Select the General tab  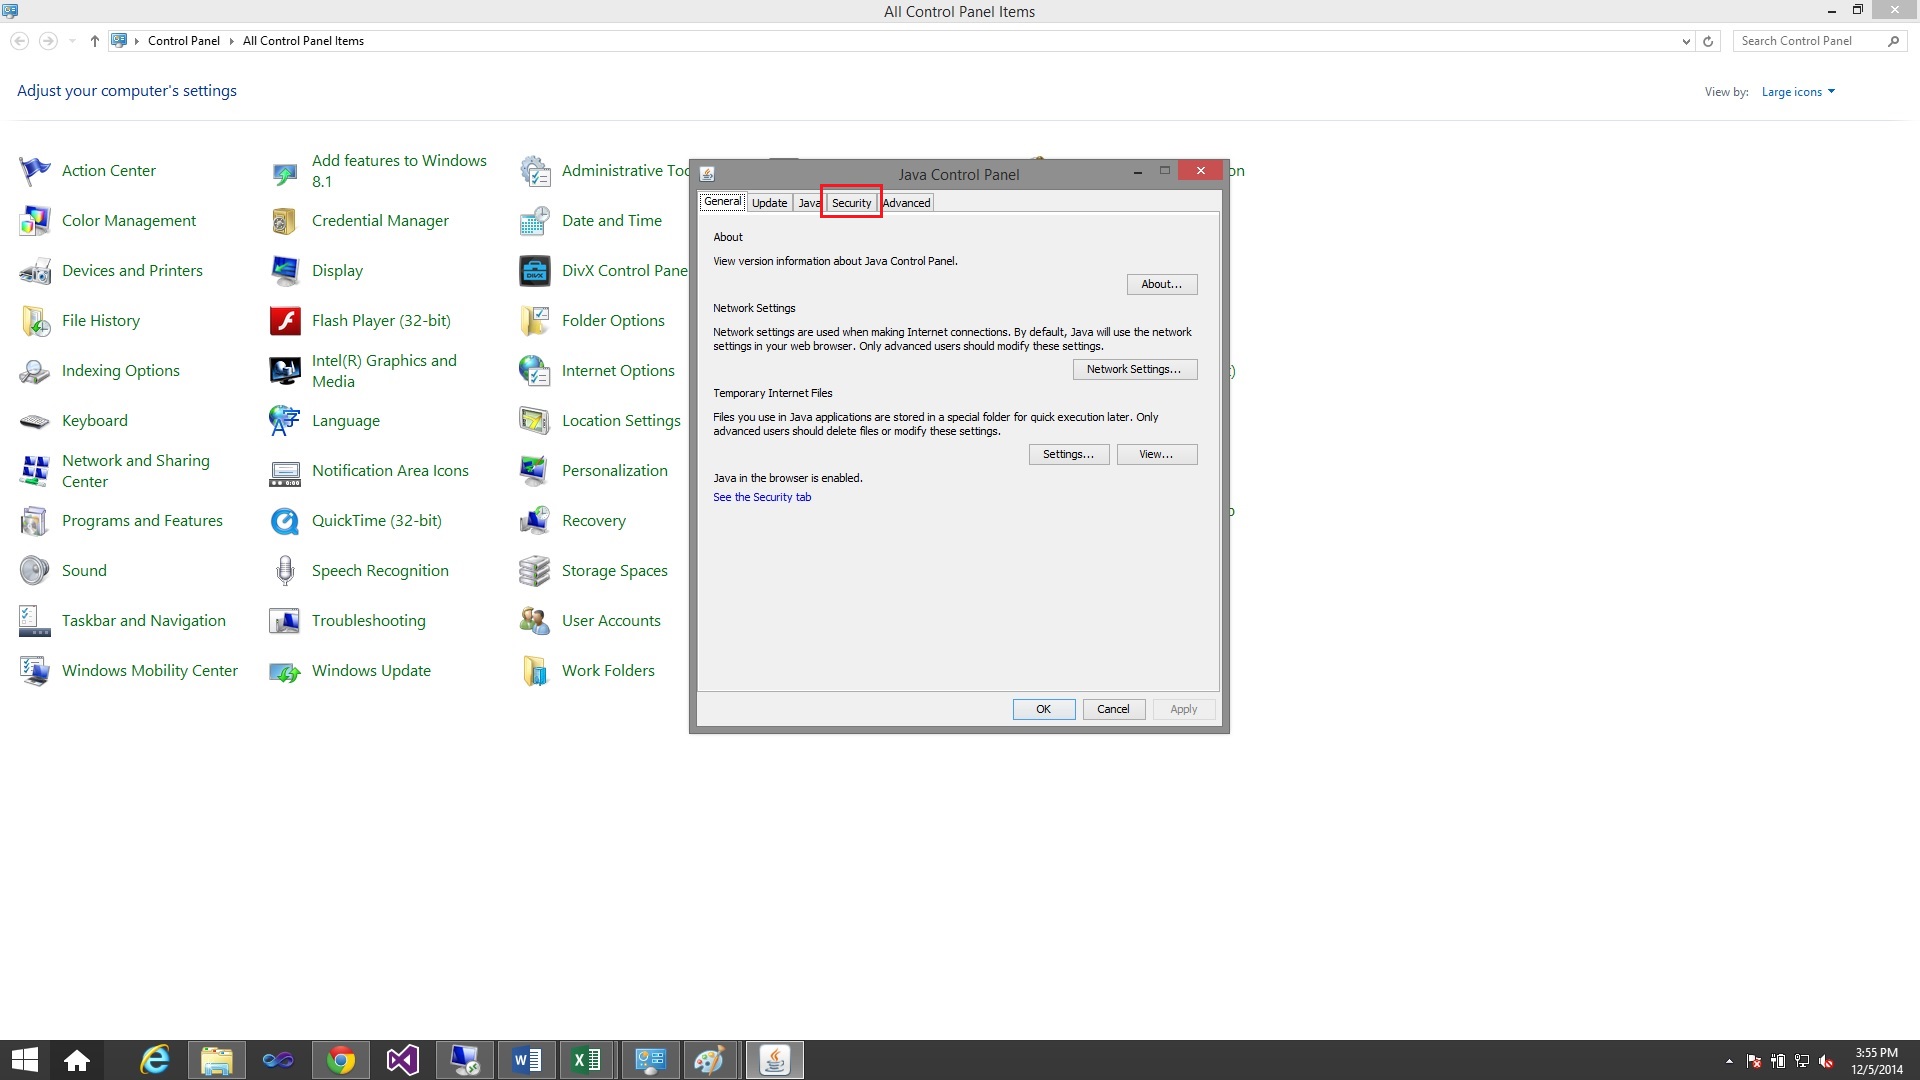722,202
